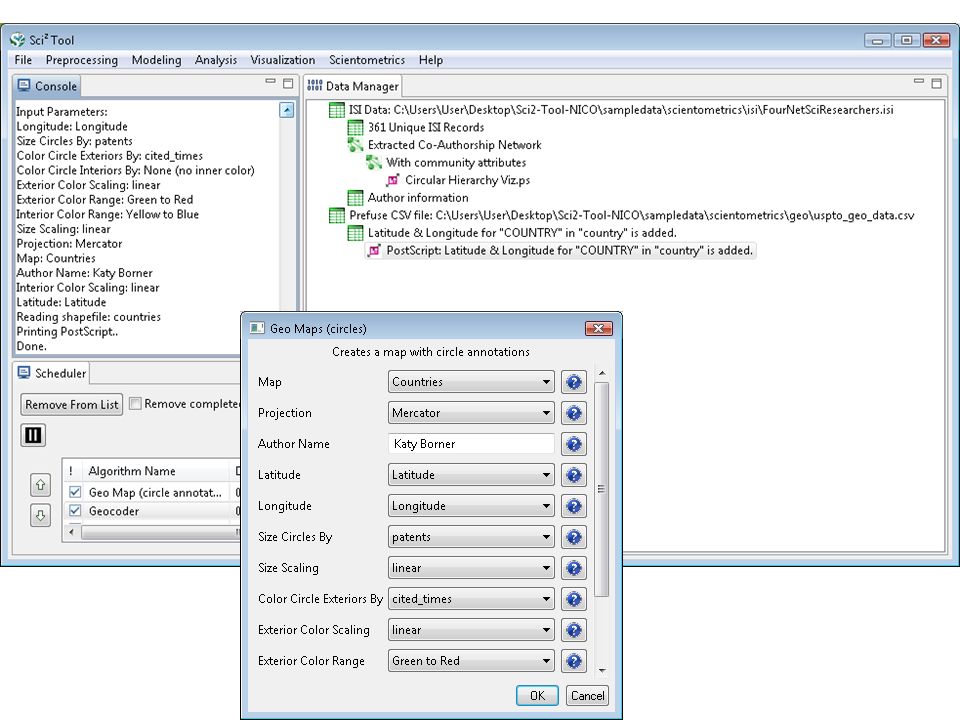
Task: Open help for the Map parameter
Action: [574, 382]
